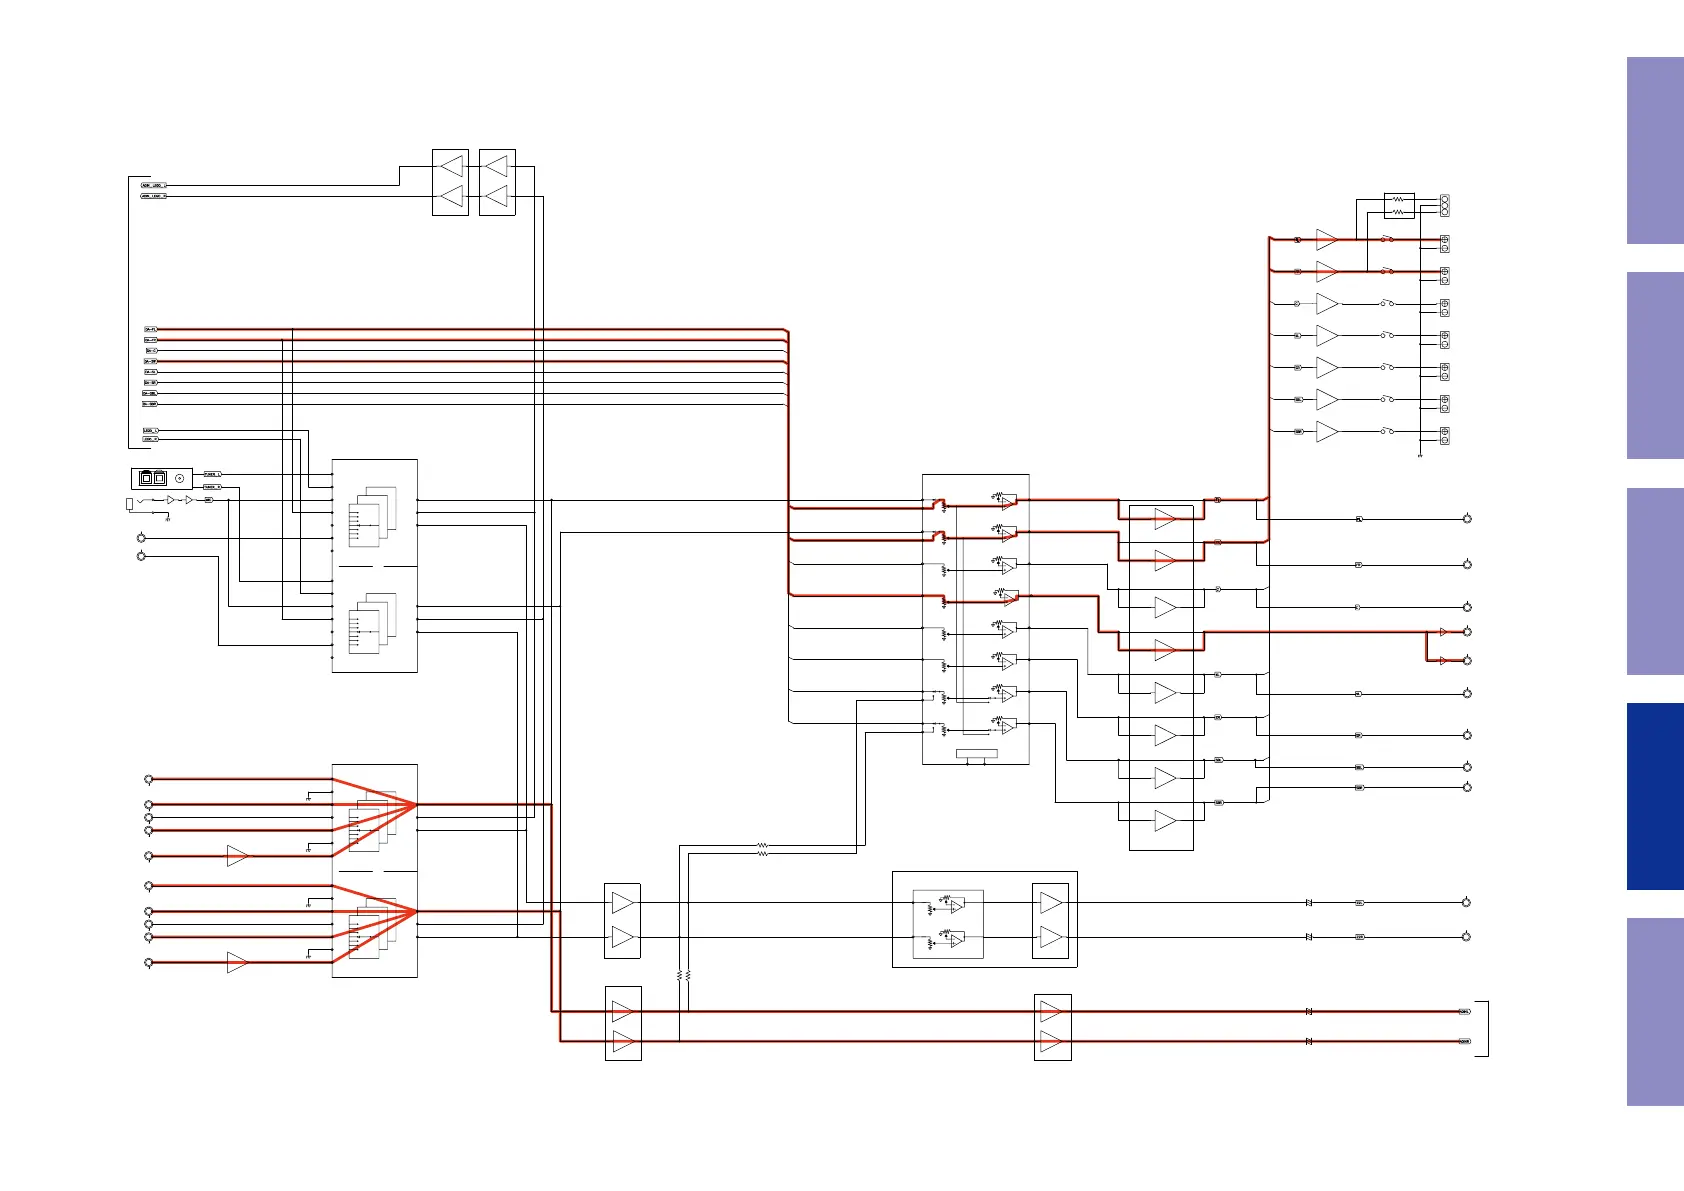Toggle the bottommost speaker relay switch
This screenshot has height=1191, width=1684.
(x=1387, y=431)
